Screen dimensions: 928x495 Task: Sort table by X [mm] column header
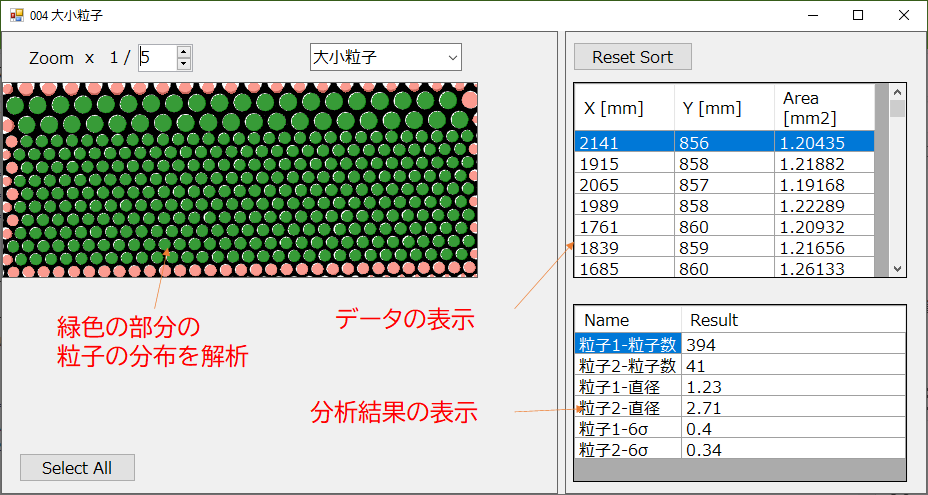coord(624,108)
